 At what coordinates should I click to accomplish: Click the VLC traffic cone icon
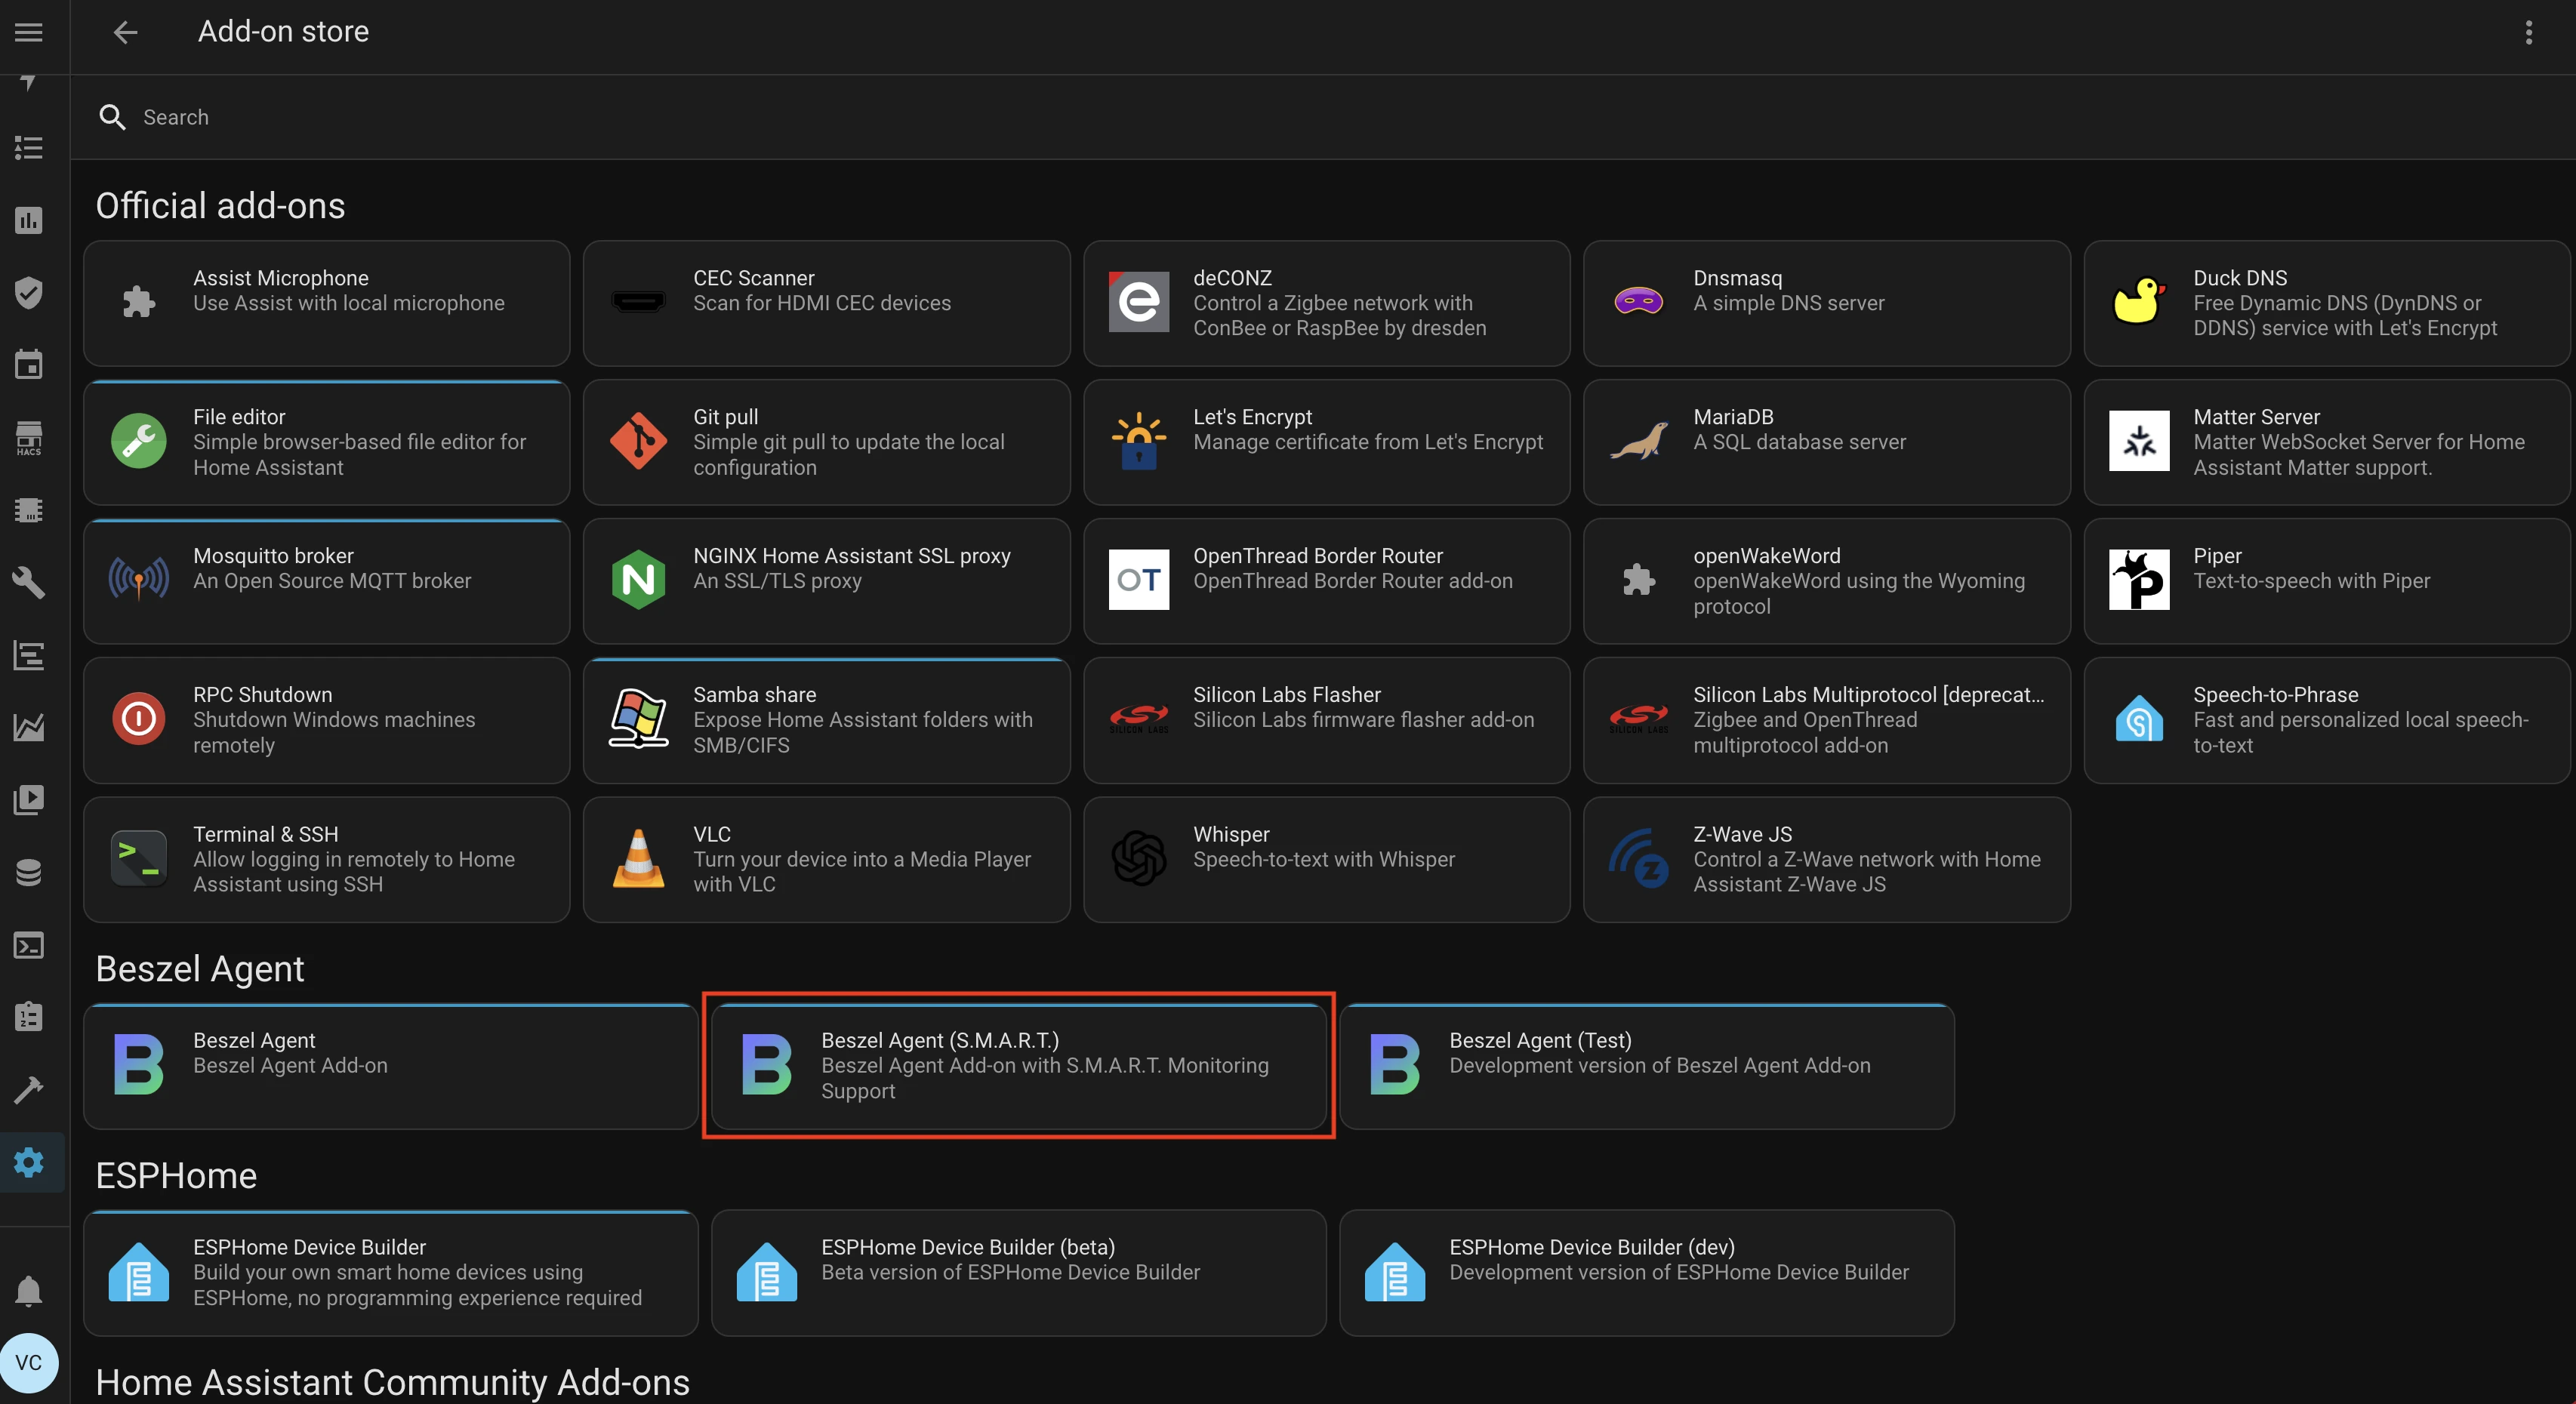(x=638, y=858)
